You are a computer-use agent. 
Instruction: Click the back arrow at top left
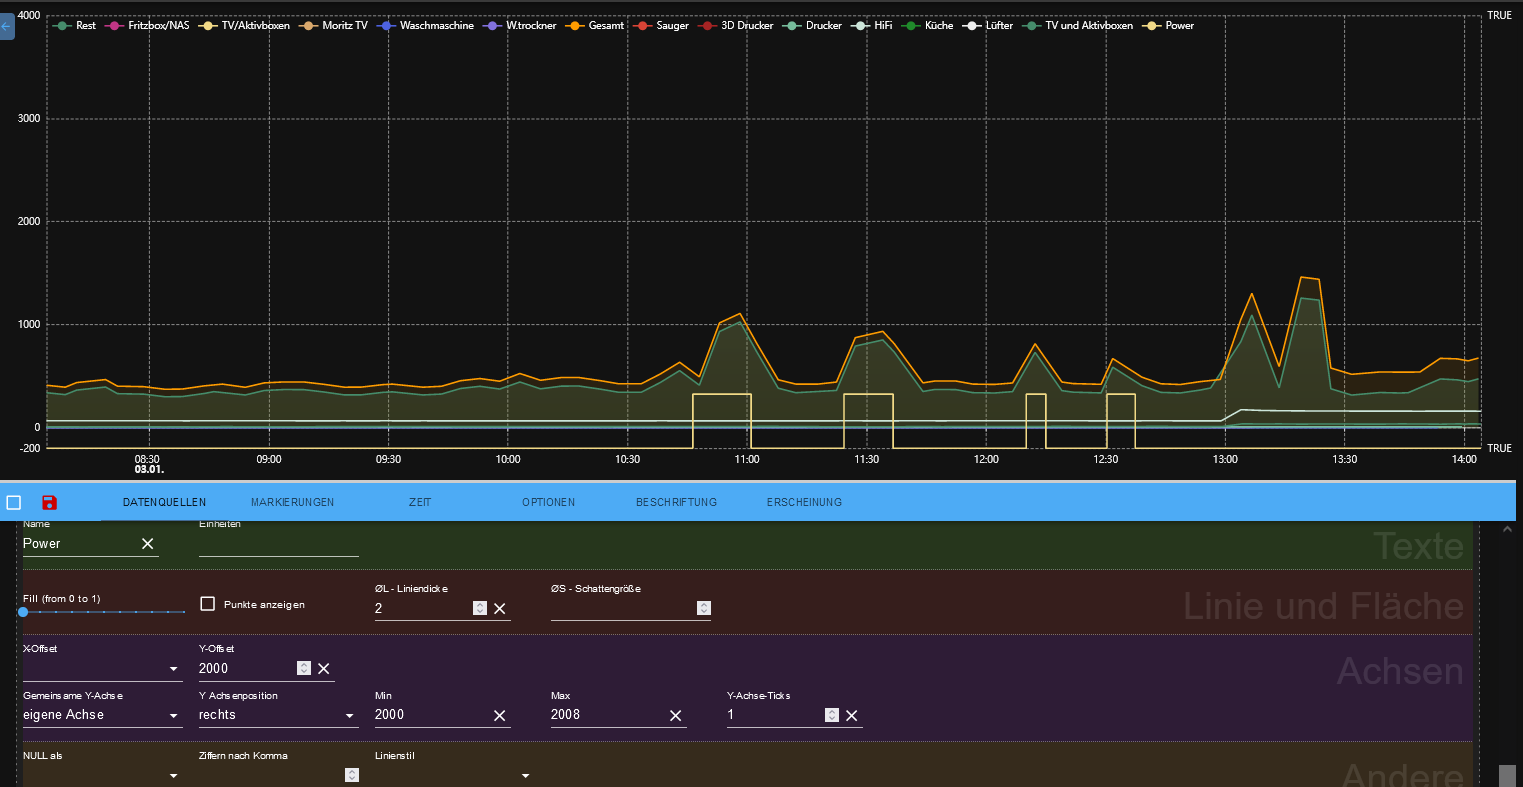tap(6, 27)
